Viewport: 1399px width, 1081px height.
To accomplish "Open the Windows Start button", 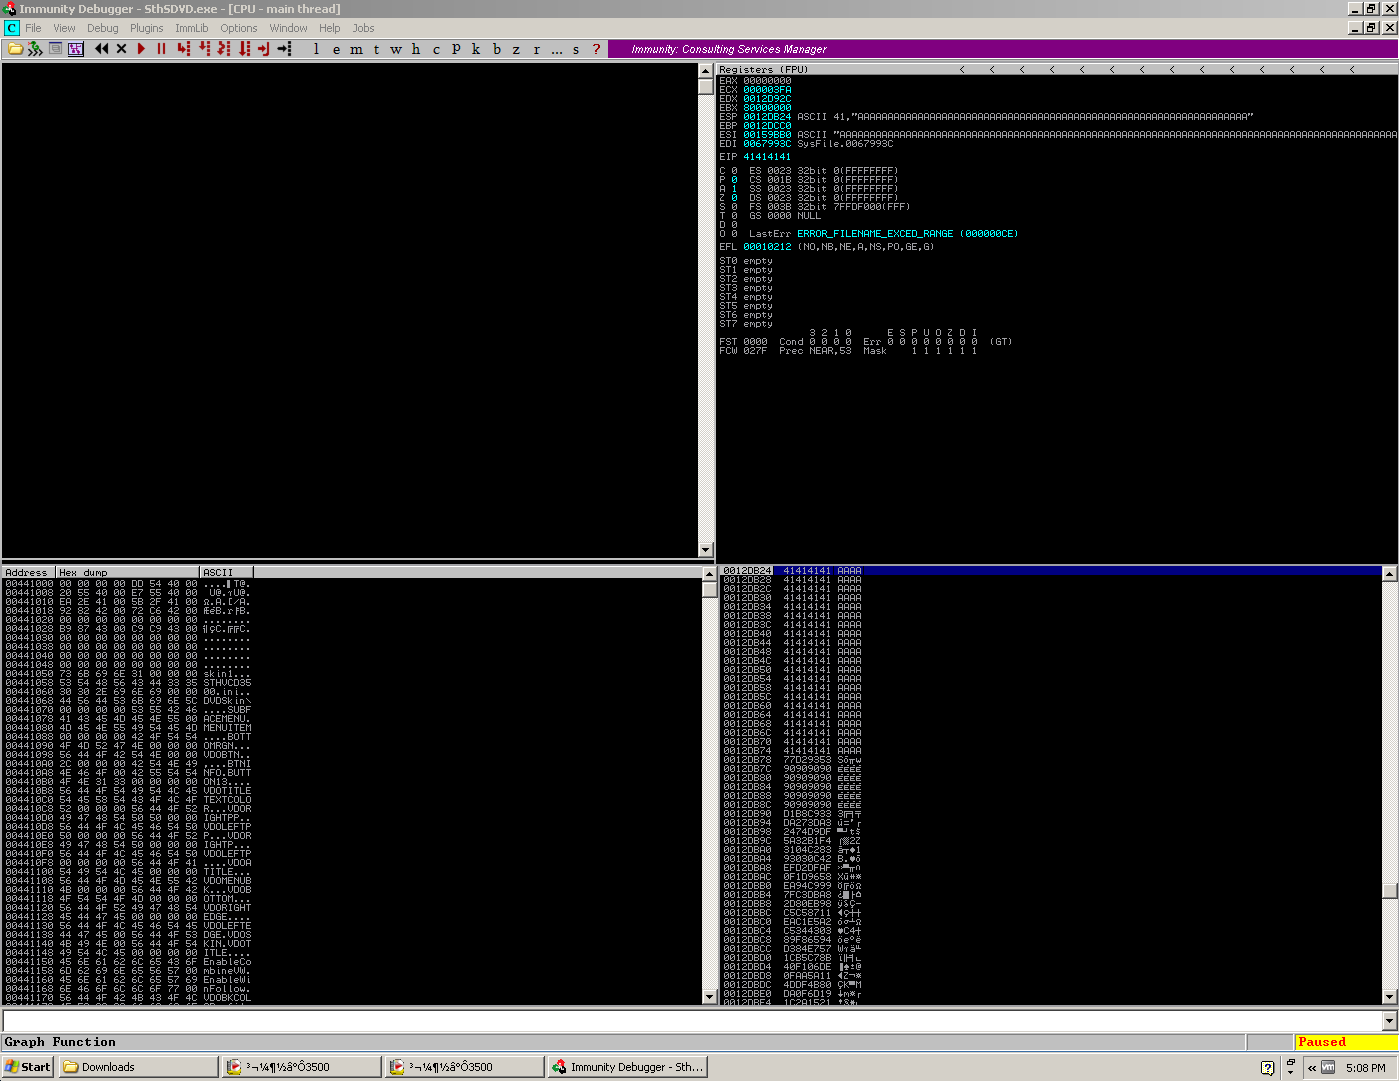I will coord(27,1067).
